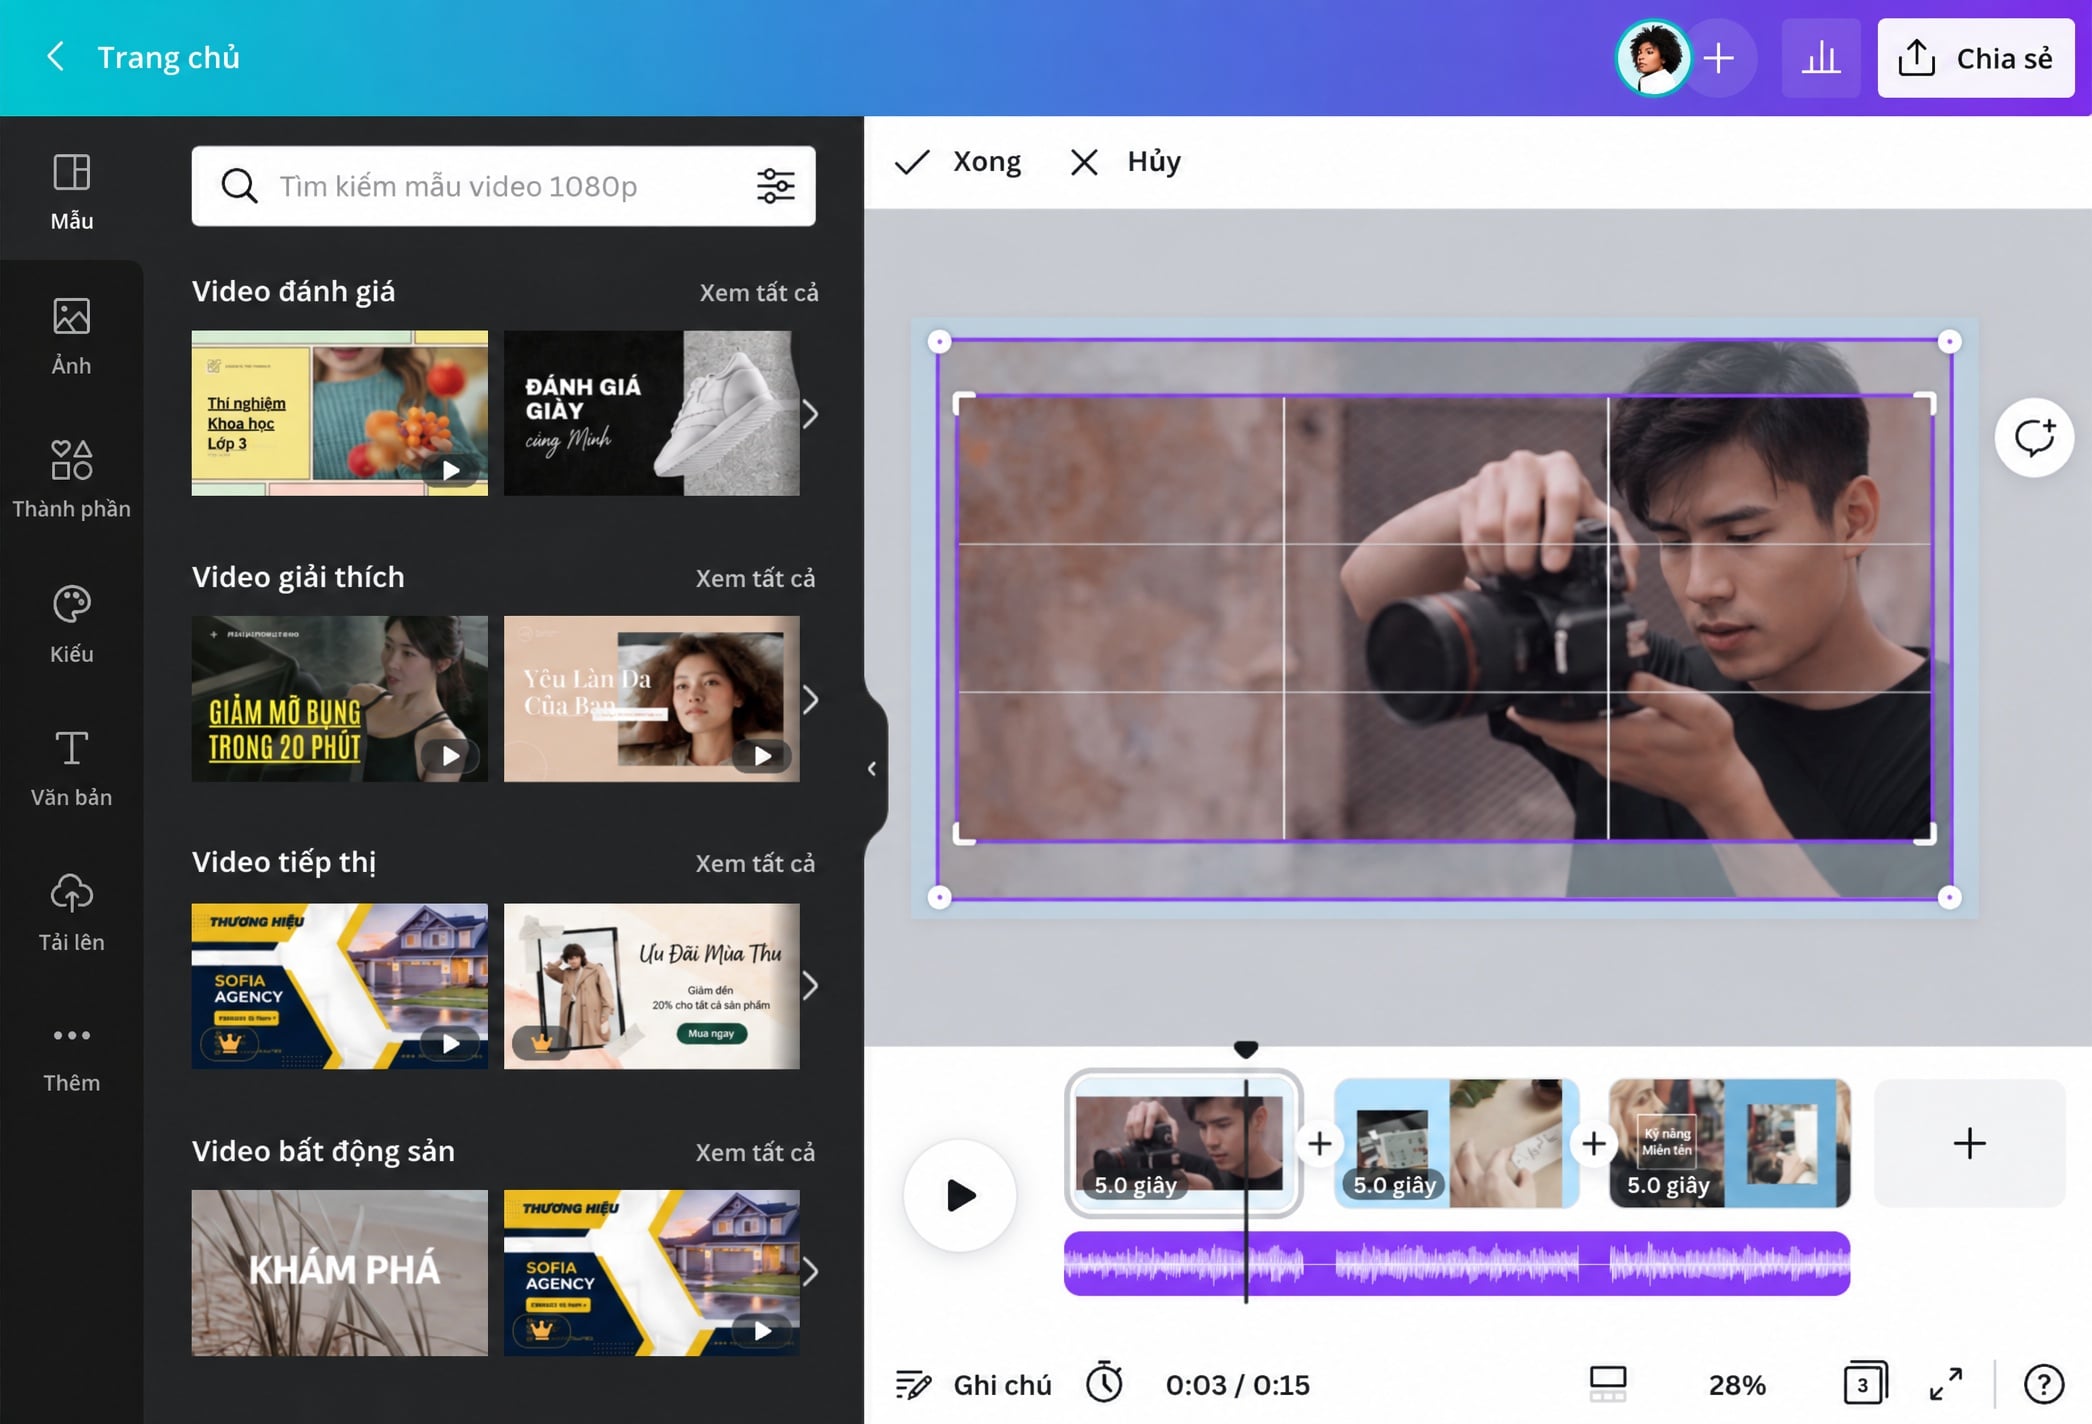Collapse the side panel handle
Image resolution: width=2092 pixels, height=1424 pixels.
coord(872,768)
